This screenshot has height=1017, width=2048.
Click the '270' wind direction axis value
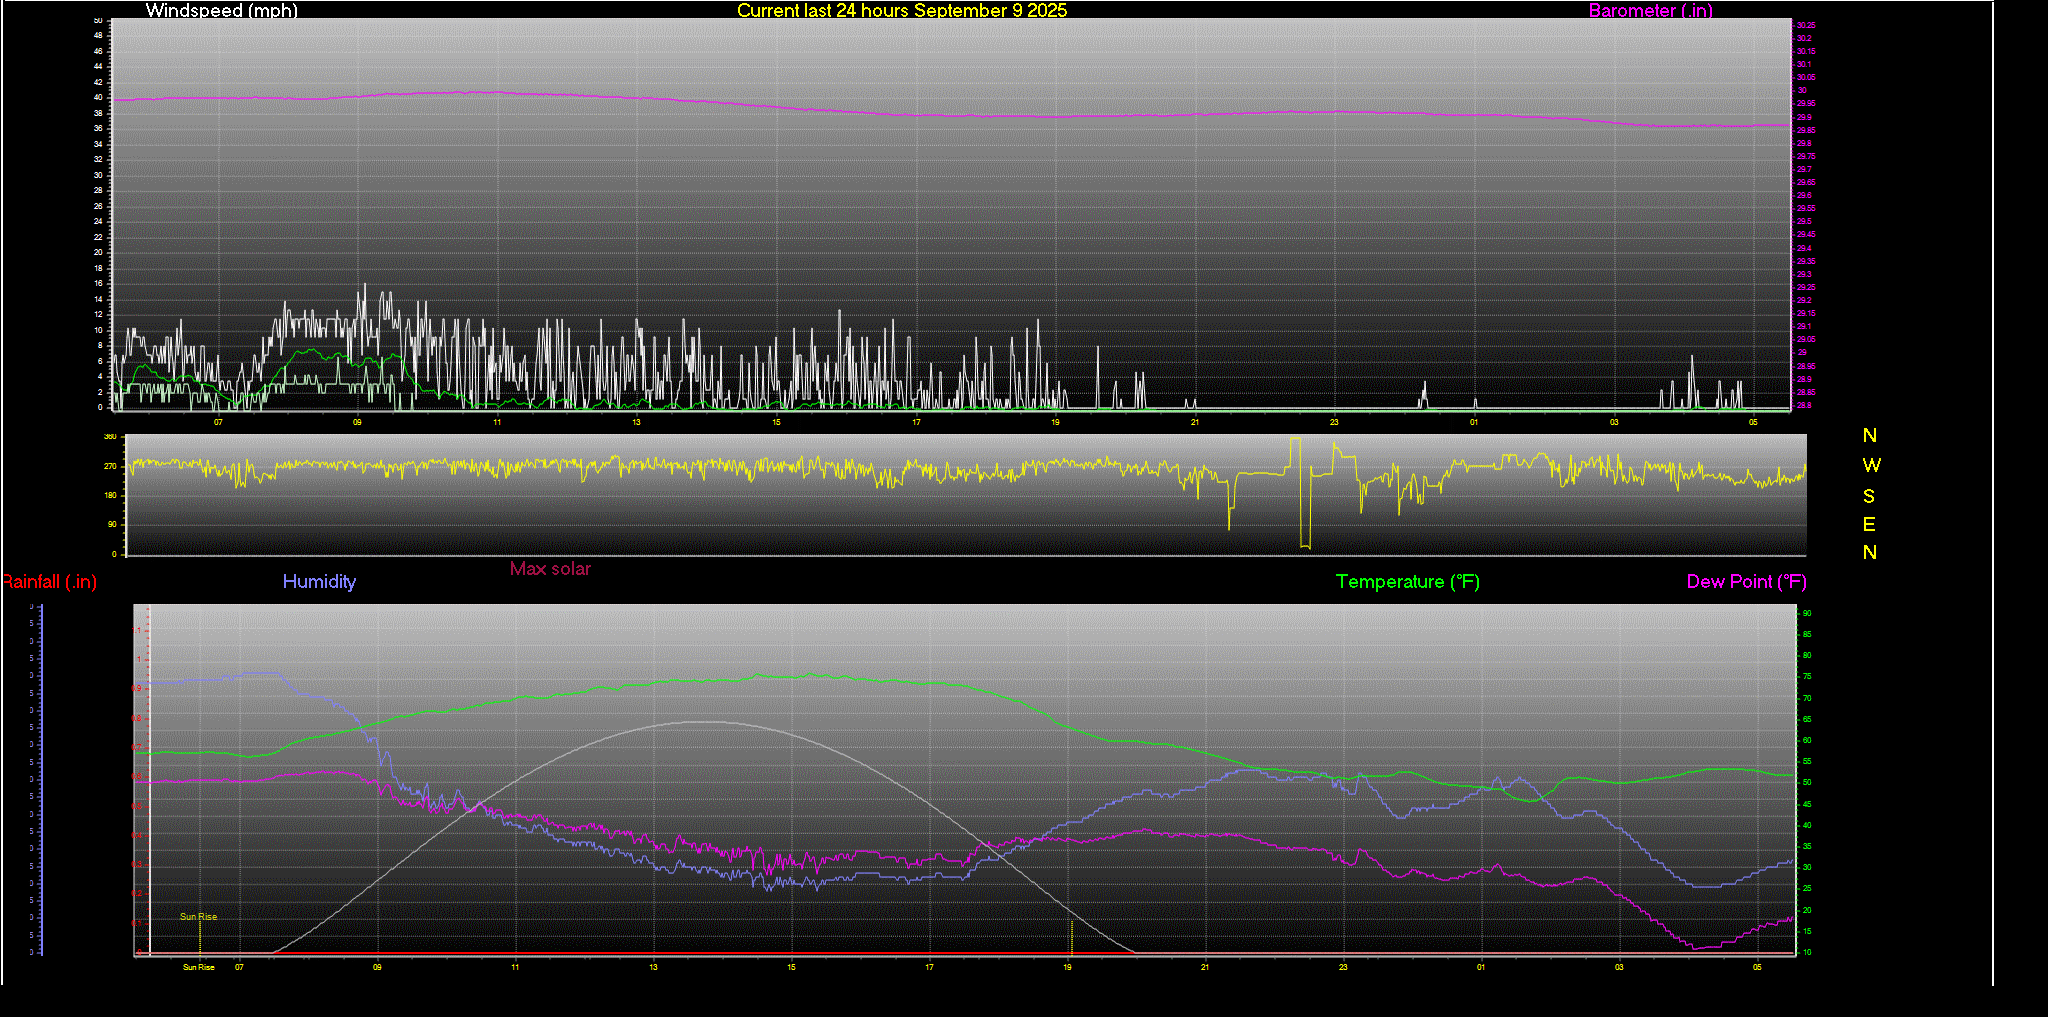[x=110, y=466]
